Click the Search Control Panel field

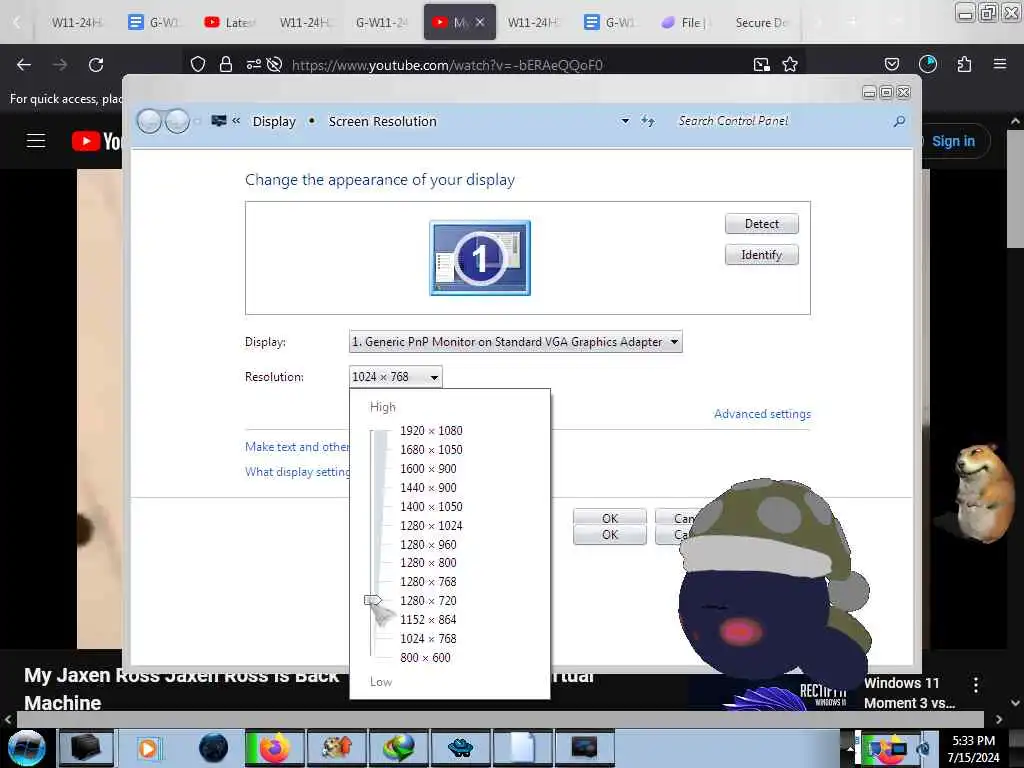pos(780,121)
